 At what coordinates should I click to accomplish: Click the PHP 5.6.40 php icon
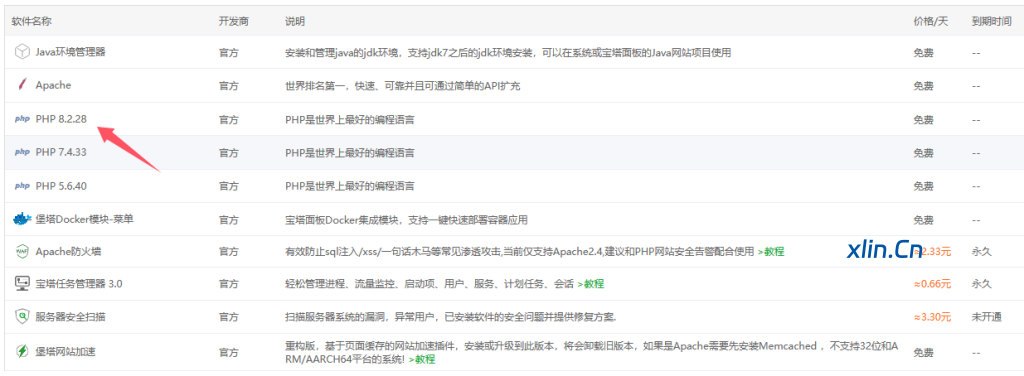tap(22, 186)
